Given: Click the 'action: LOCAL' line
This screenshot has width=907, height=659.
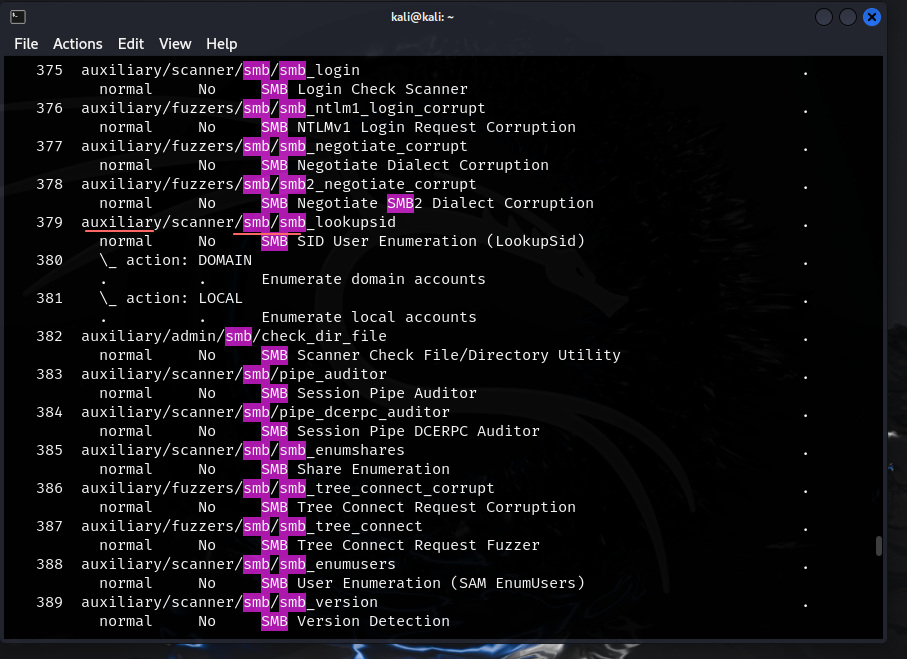Looking at the screenshot, I should [x=171, y=299].
